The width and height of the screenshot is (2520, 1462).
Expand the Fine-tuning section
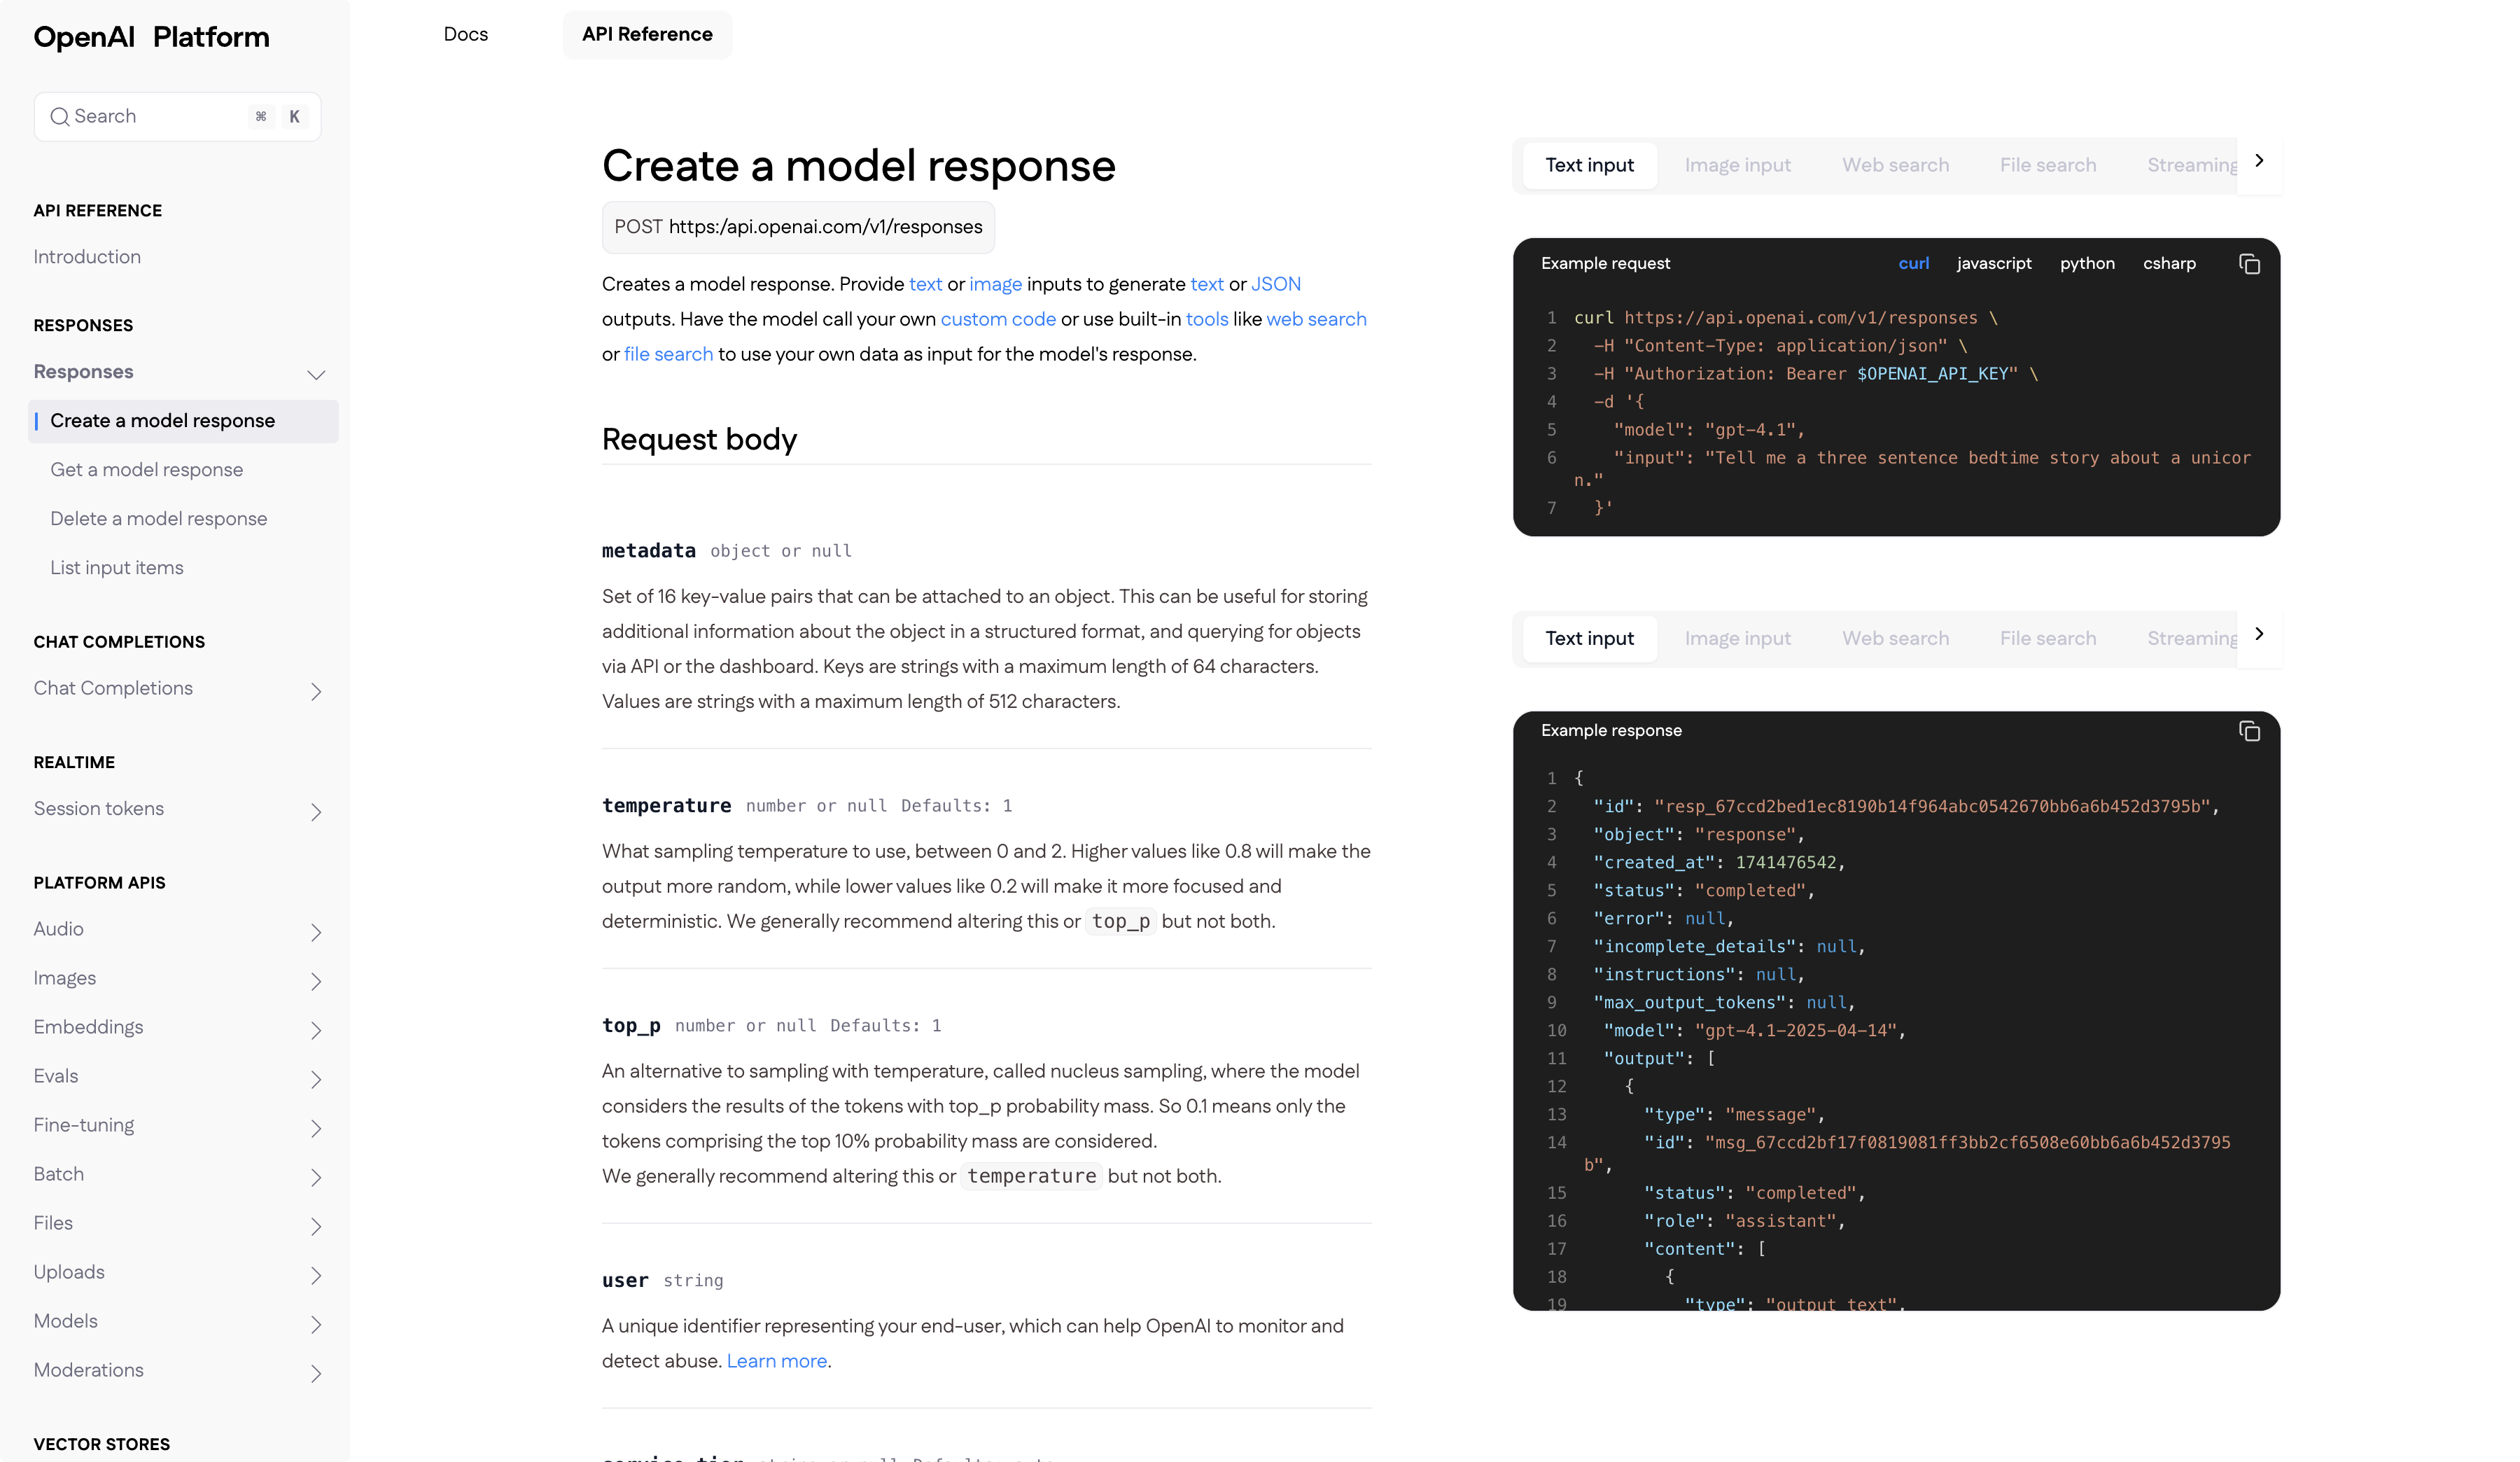316,1128
